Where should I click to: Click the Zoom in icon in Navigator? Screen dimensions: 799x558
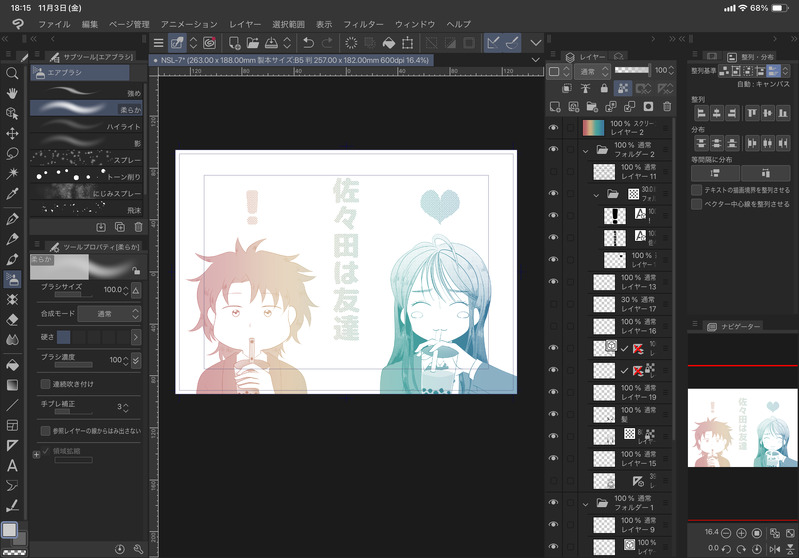(x=741, y=533)
